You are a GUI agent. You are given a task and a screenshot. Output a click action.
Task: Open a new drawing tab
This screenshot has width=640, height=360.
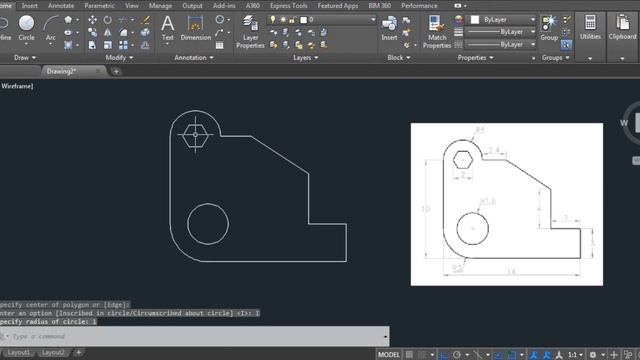tap(116, 71)
